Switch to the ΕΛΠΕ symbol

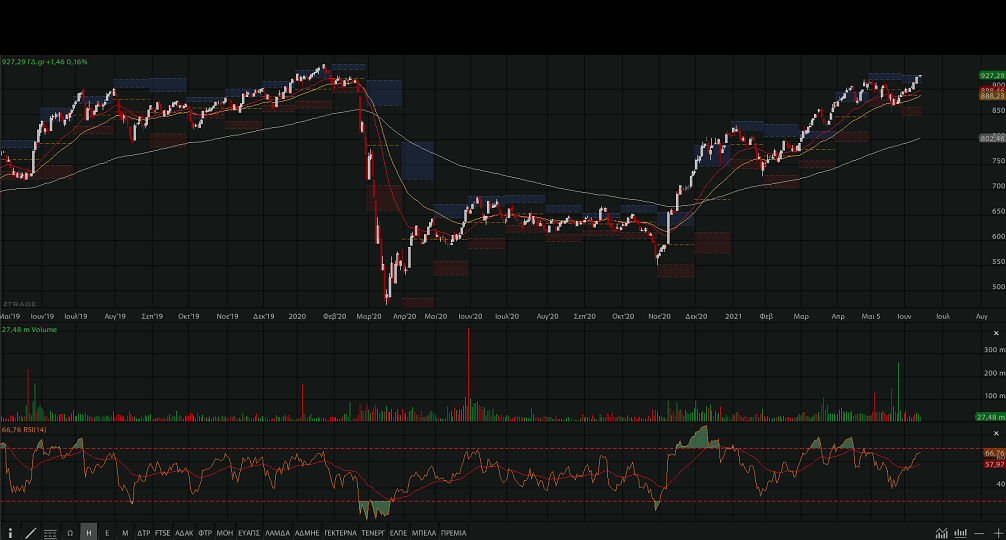coord(398,533)
